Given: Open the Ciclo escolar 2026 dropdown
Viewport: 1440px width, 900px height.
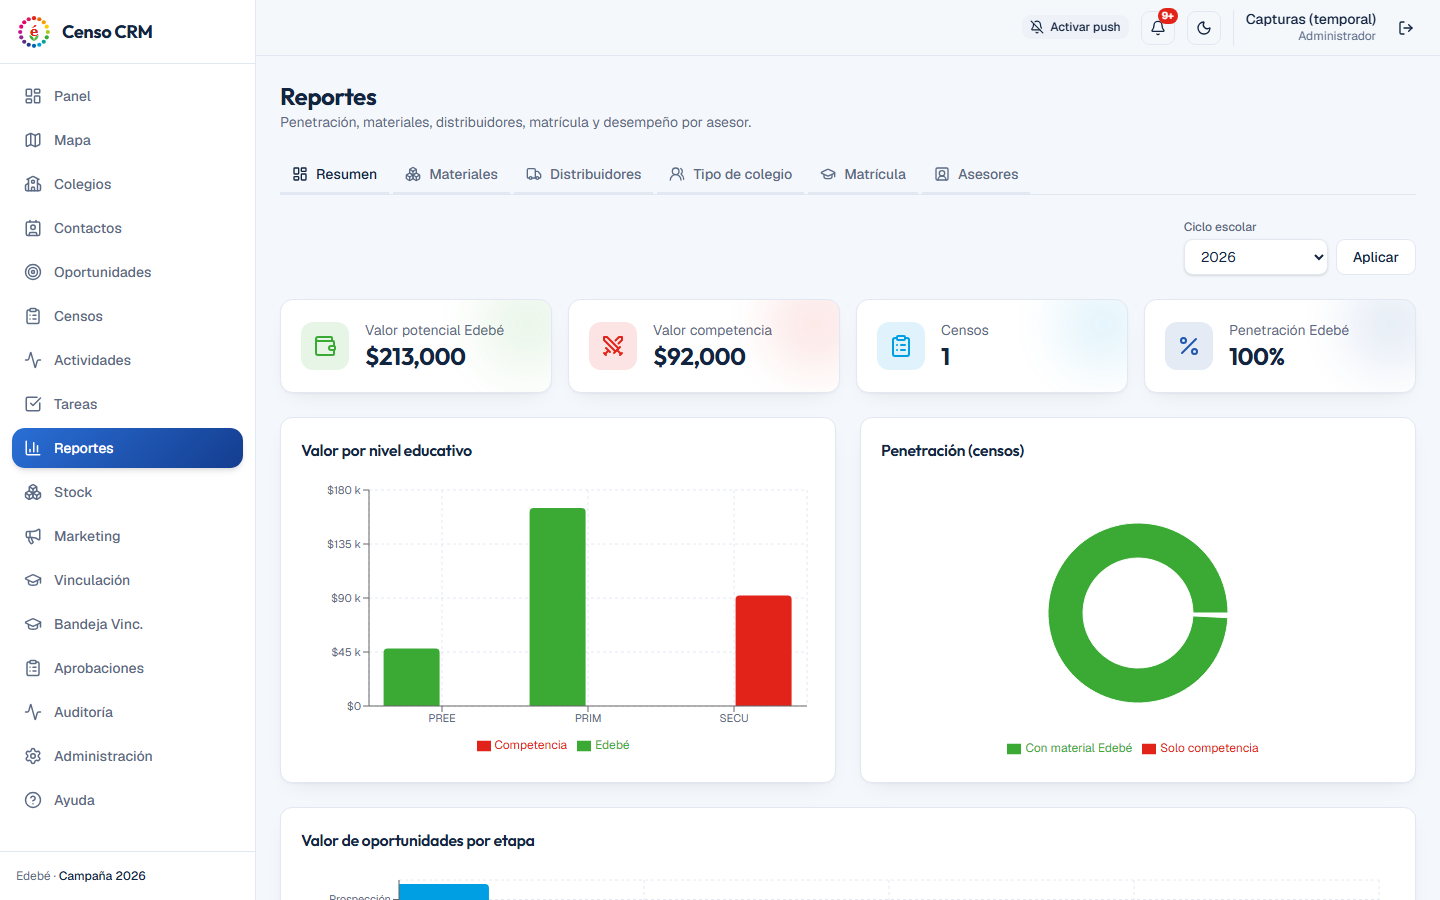Looking at the screenshot, I should tap(1256, 257).
